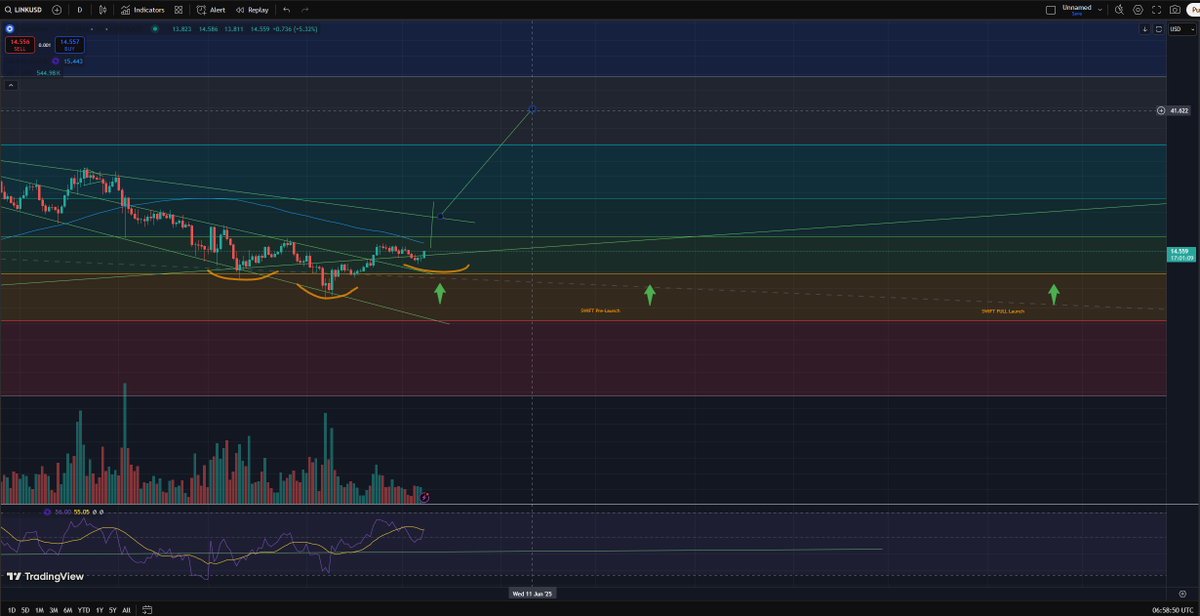Click the Wed 11 Jun '25 date label
Screen dimensions: 1200x616
532,593
